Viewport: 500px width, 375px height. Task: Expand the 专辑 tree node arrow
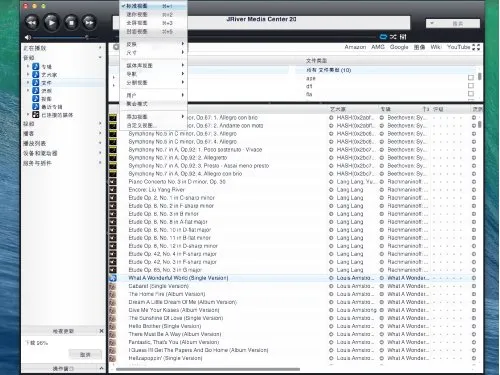tap(28, 66)
